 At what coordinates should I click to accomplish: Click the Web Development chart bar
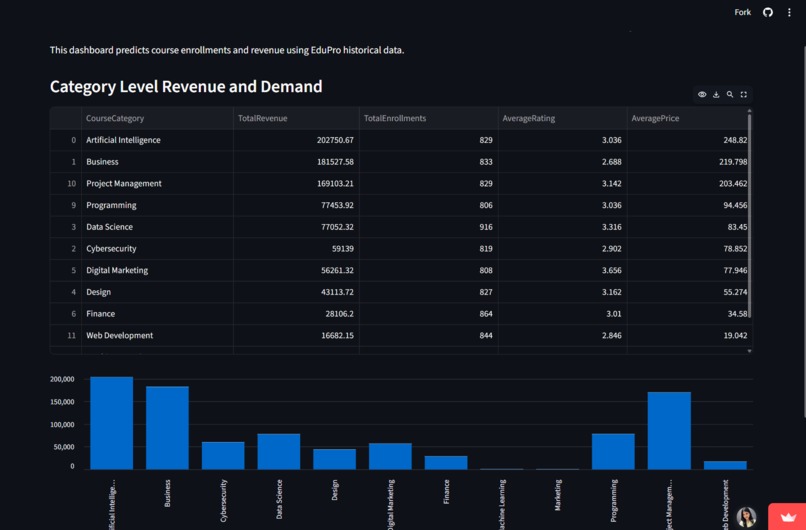coord(725,465)
